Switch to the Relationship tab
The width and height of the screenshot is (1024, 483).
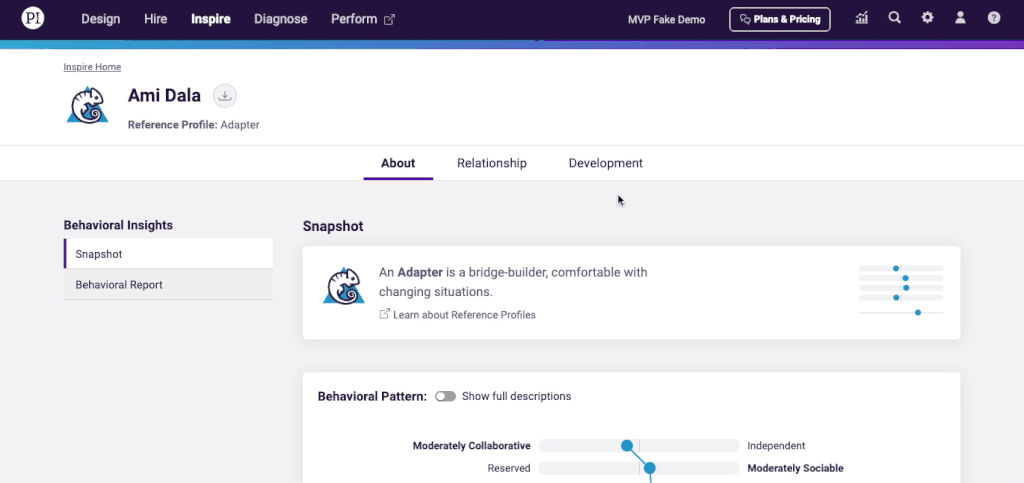coord(491,163)
